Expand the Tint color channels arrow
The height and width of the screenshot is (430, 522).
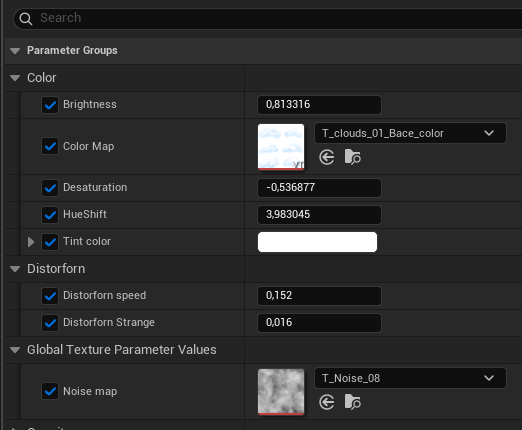pos(31,242)
